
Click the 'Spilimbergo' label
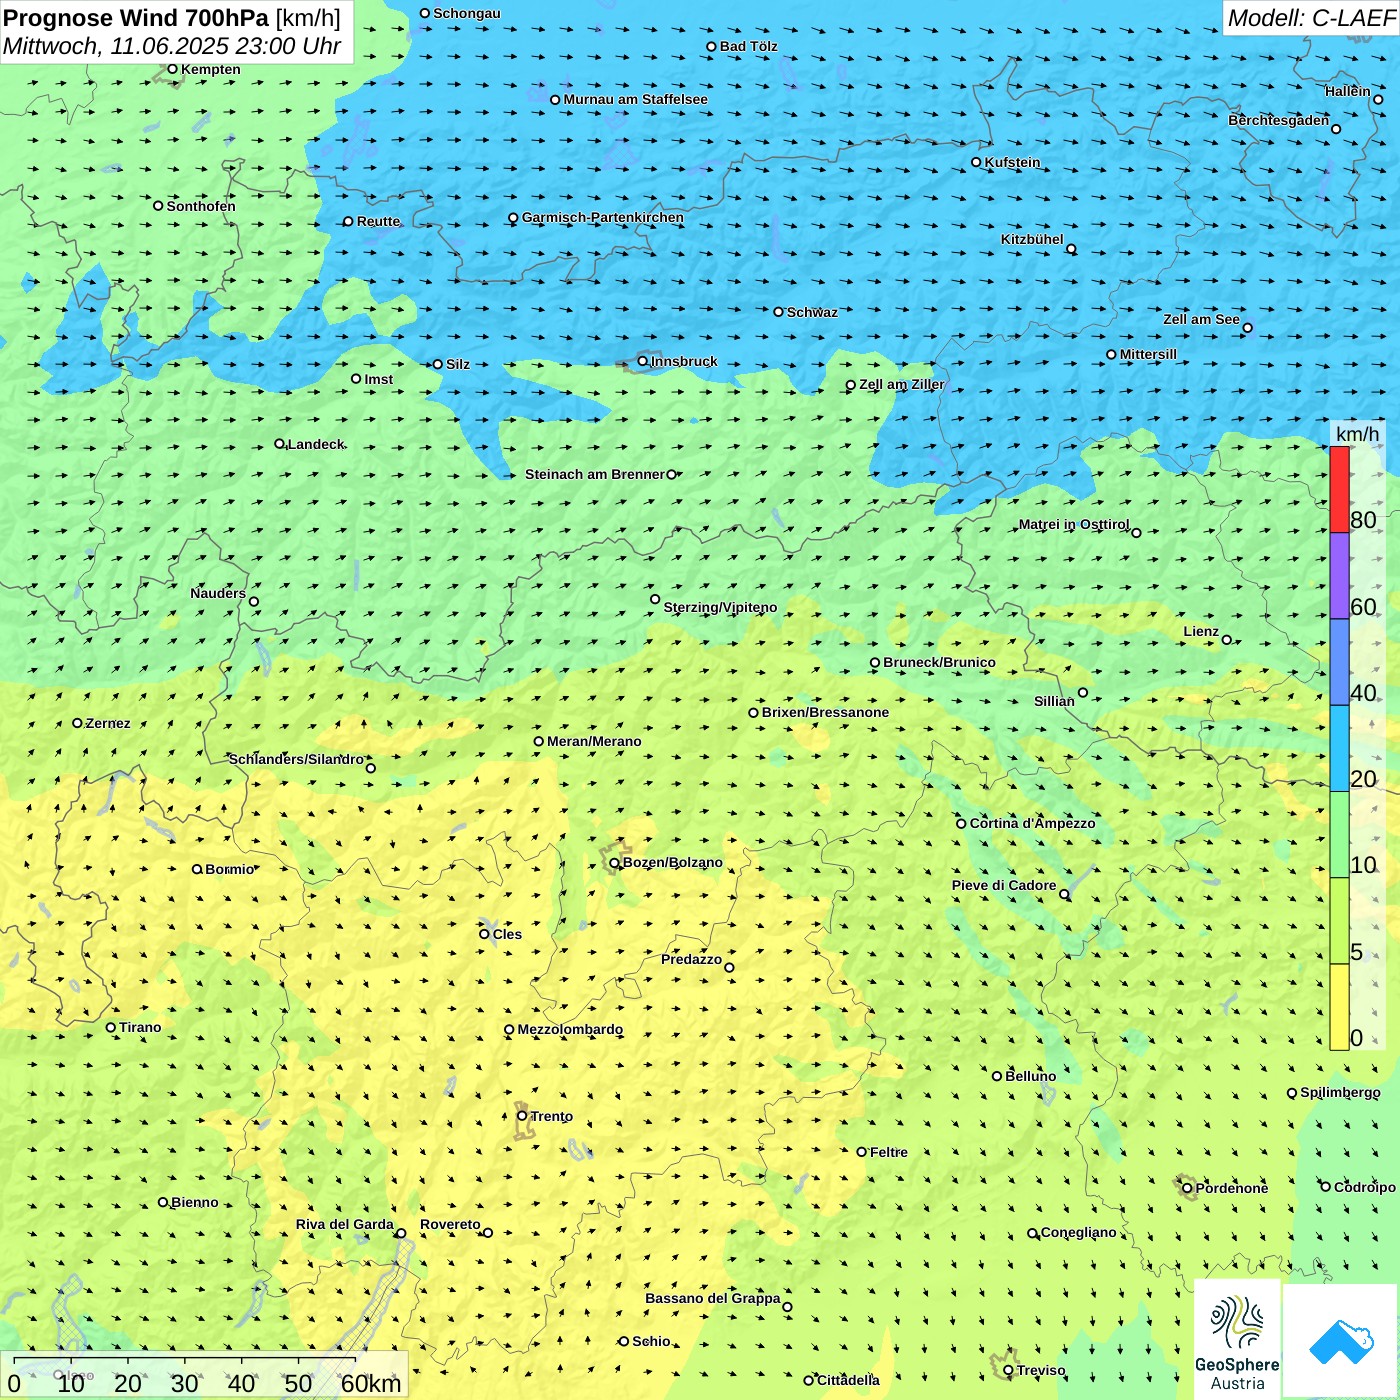(1340, 1092)
